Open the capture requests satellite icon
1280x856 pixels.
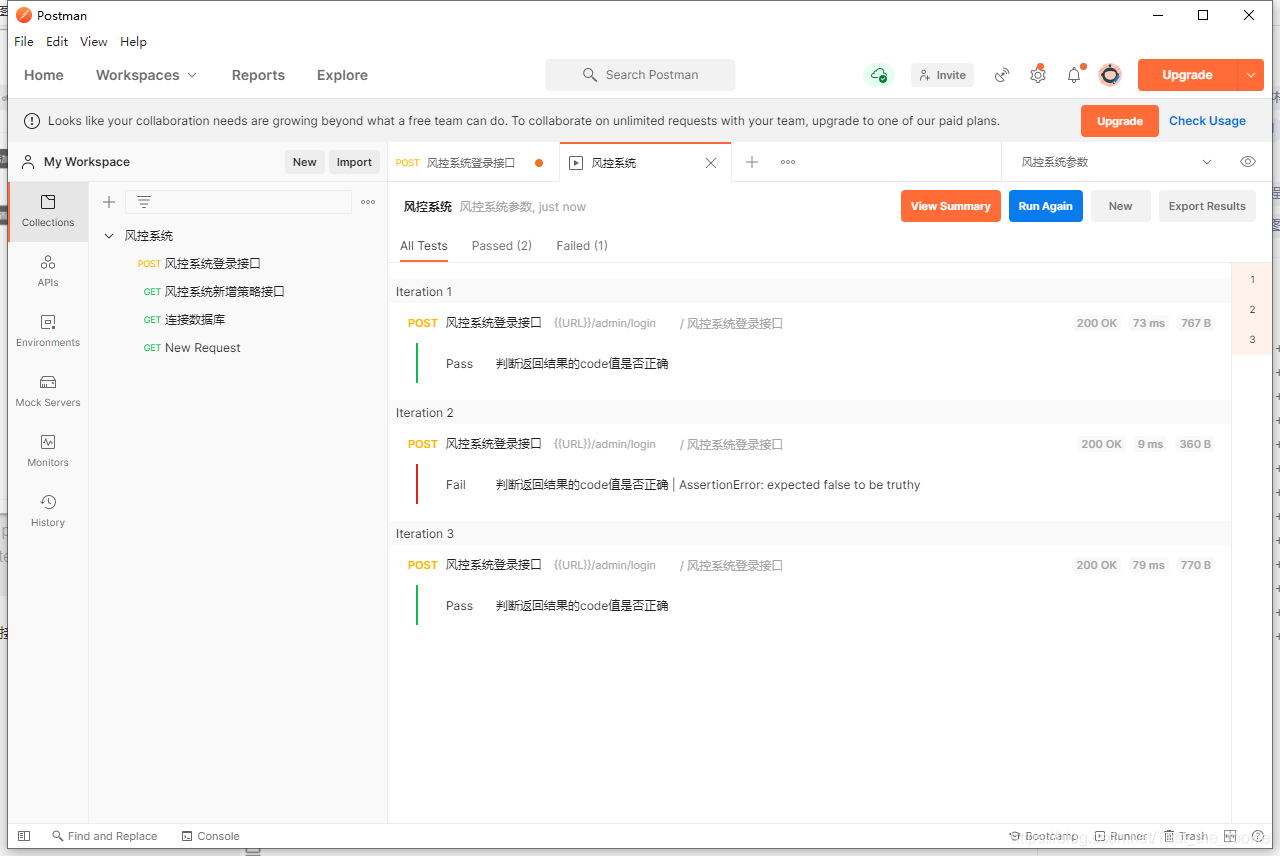1002,75
